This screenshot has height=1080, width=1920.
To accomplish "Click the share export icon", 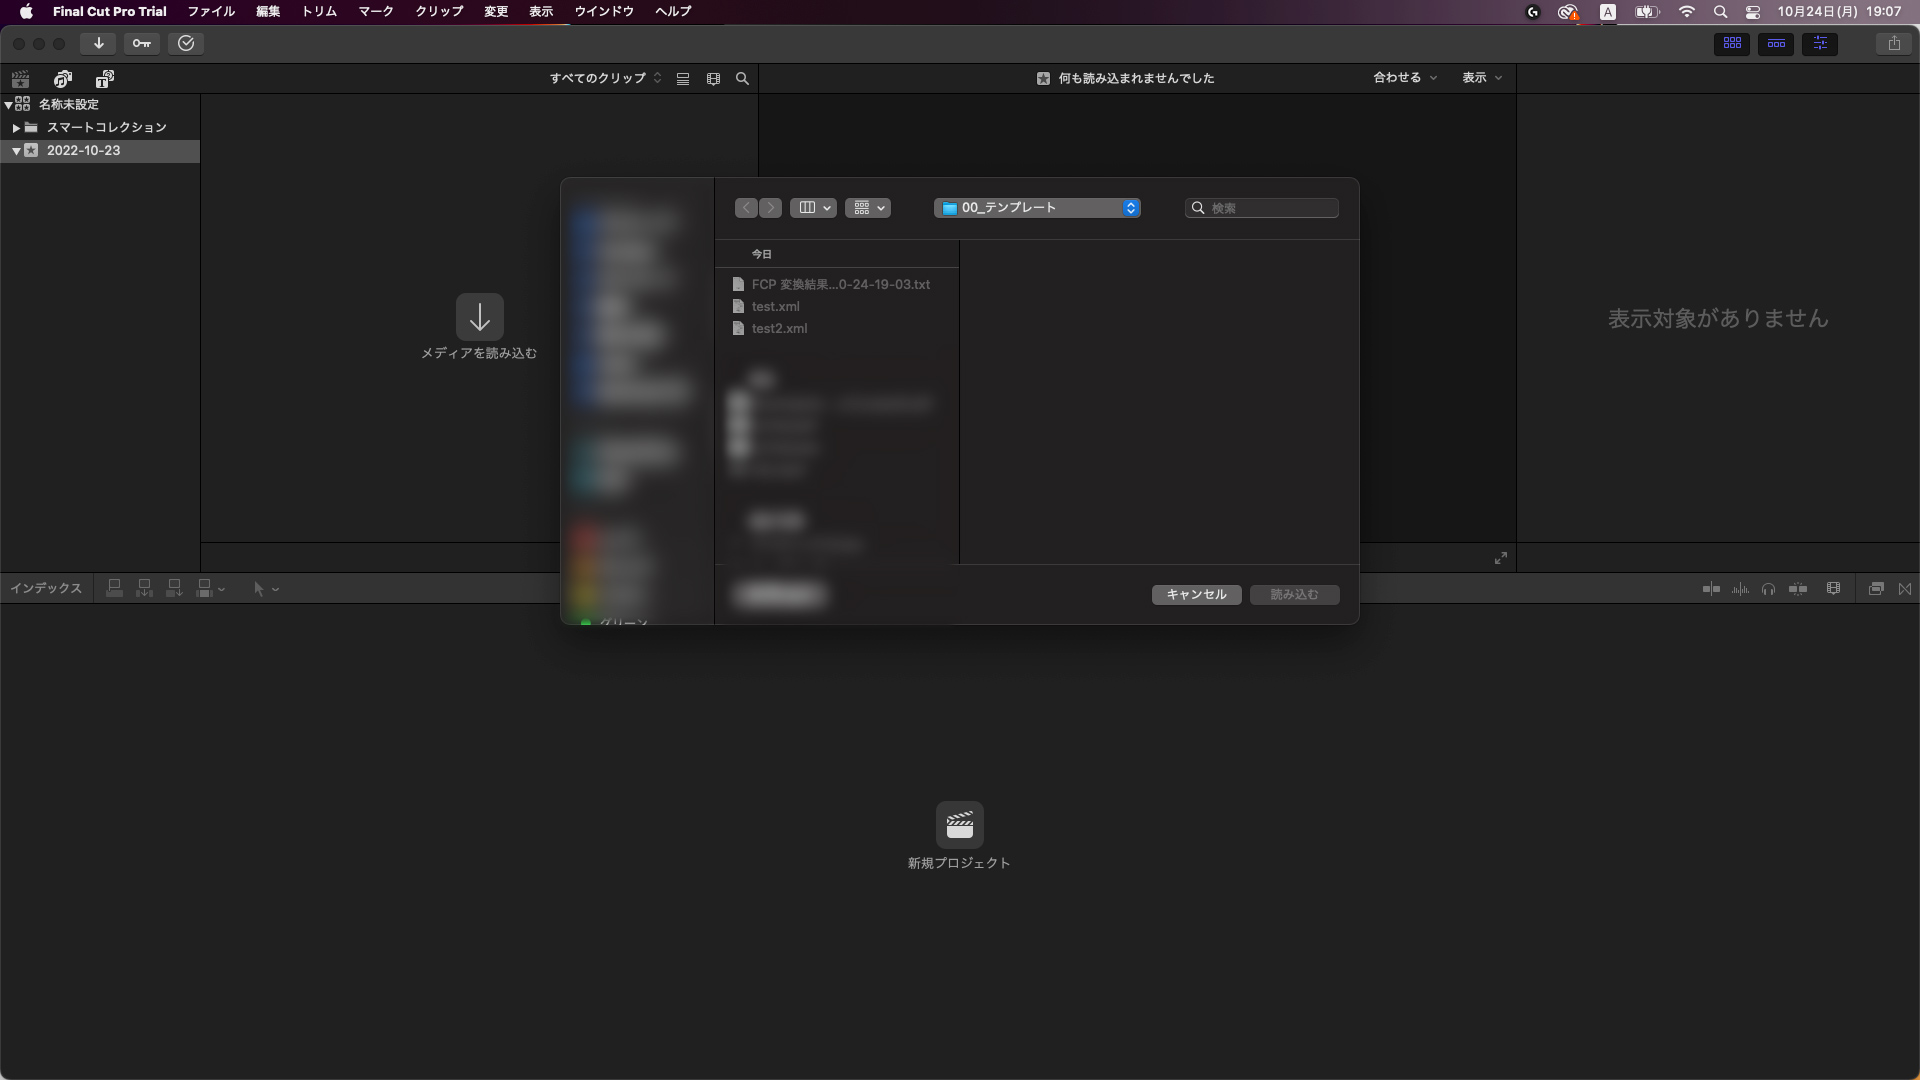I will click(x=1894, y=43).
